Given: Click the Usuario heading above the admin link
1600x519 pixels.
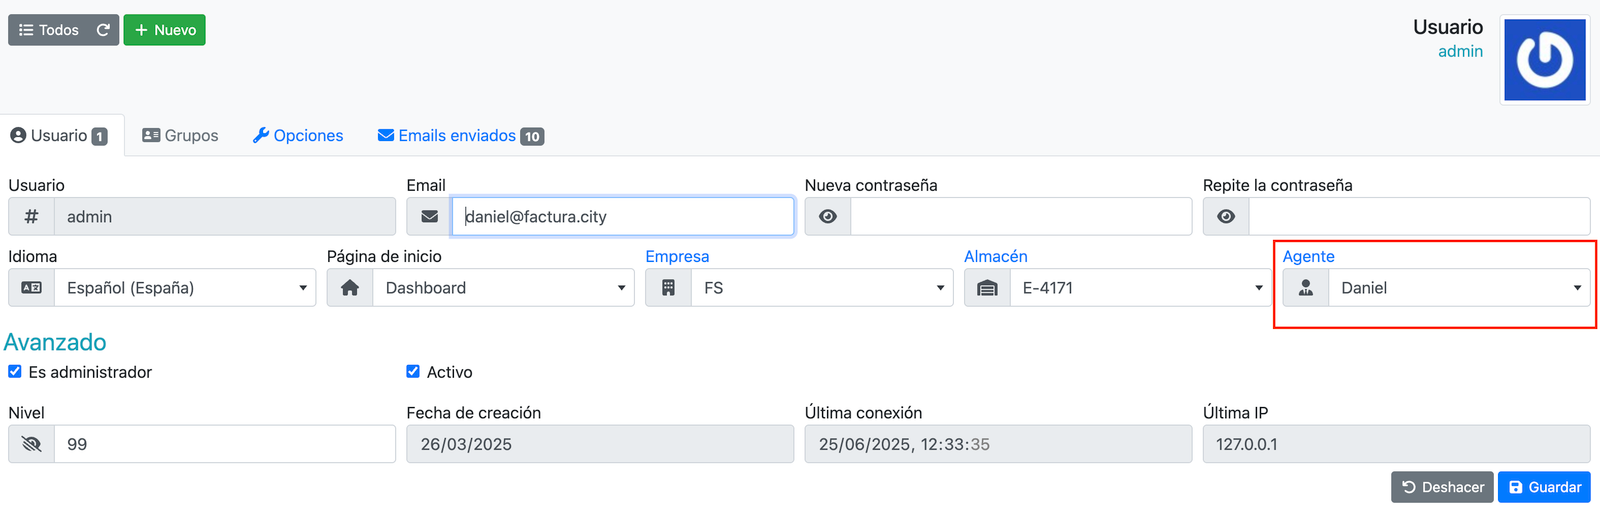Looking at the screenshot, I should [x=1448, y=27].
